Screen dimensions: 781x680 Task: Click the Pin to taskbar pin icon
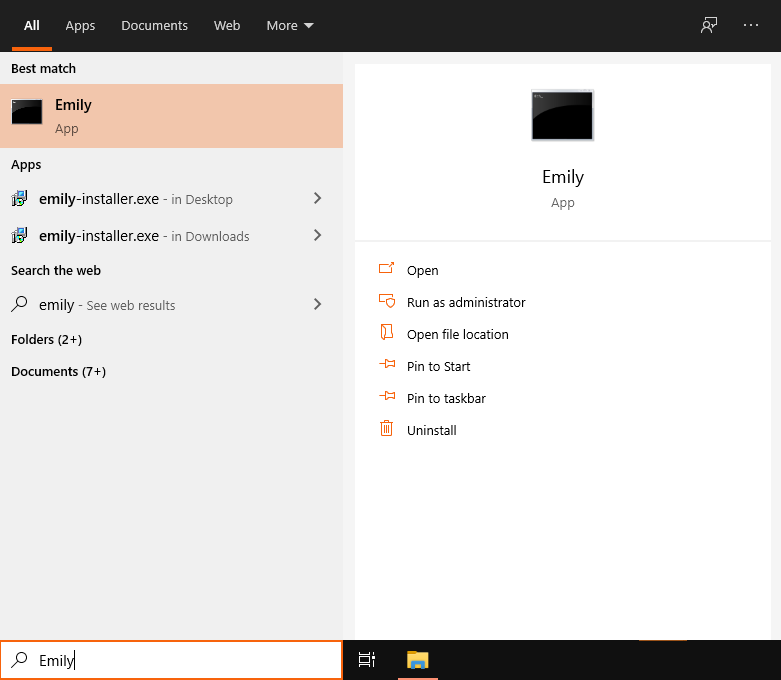tap(387, 396)
